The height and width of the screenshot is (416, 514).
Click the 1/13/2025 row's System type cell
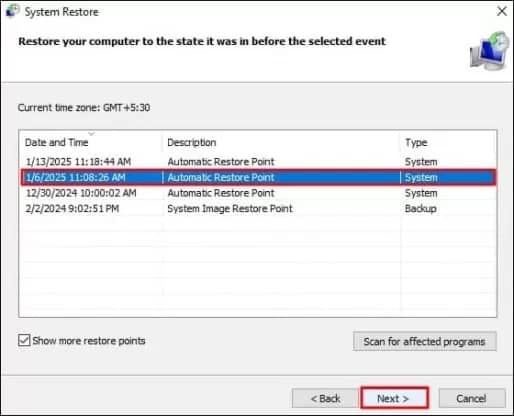pyautogui.click(x=421, y=162)
